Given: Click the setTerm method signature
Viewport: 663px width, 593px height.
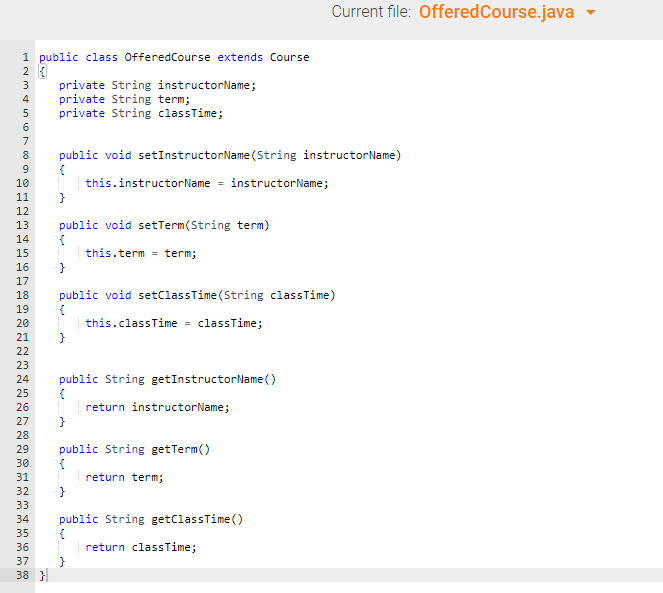Looking at the screenshot, I should (164, 225).
